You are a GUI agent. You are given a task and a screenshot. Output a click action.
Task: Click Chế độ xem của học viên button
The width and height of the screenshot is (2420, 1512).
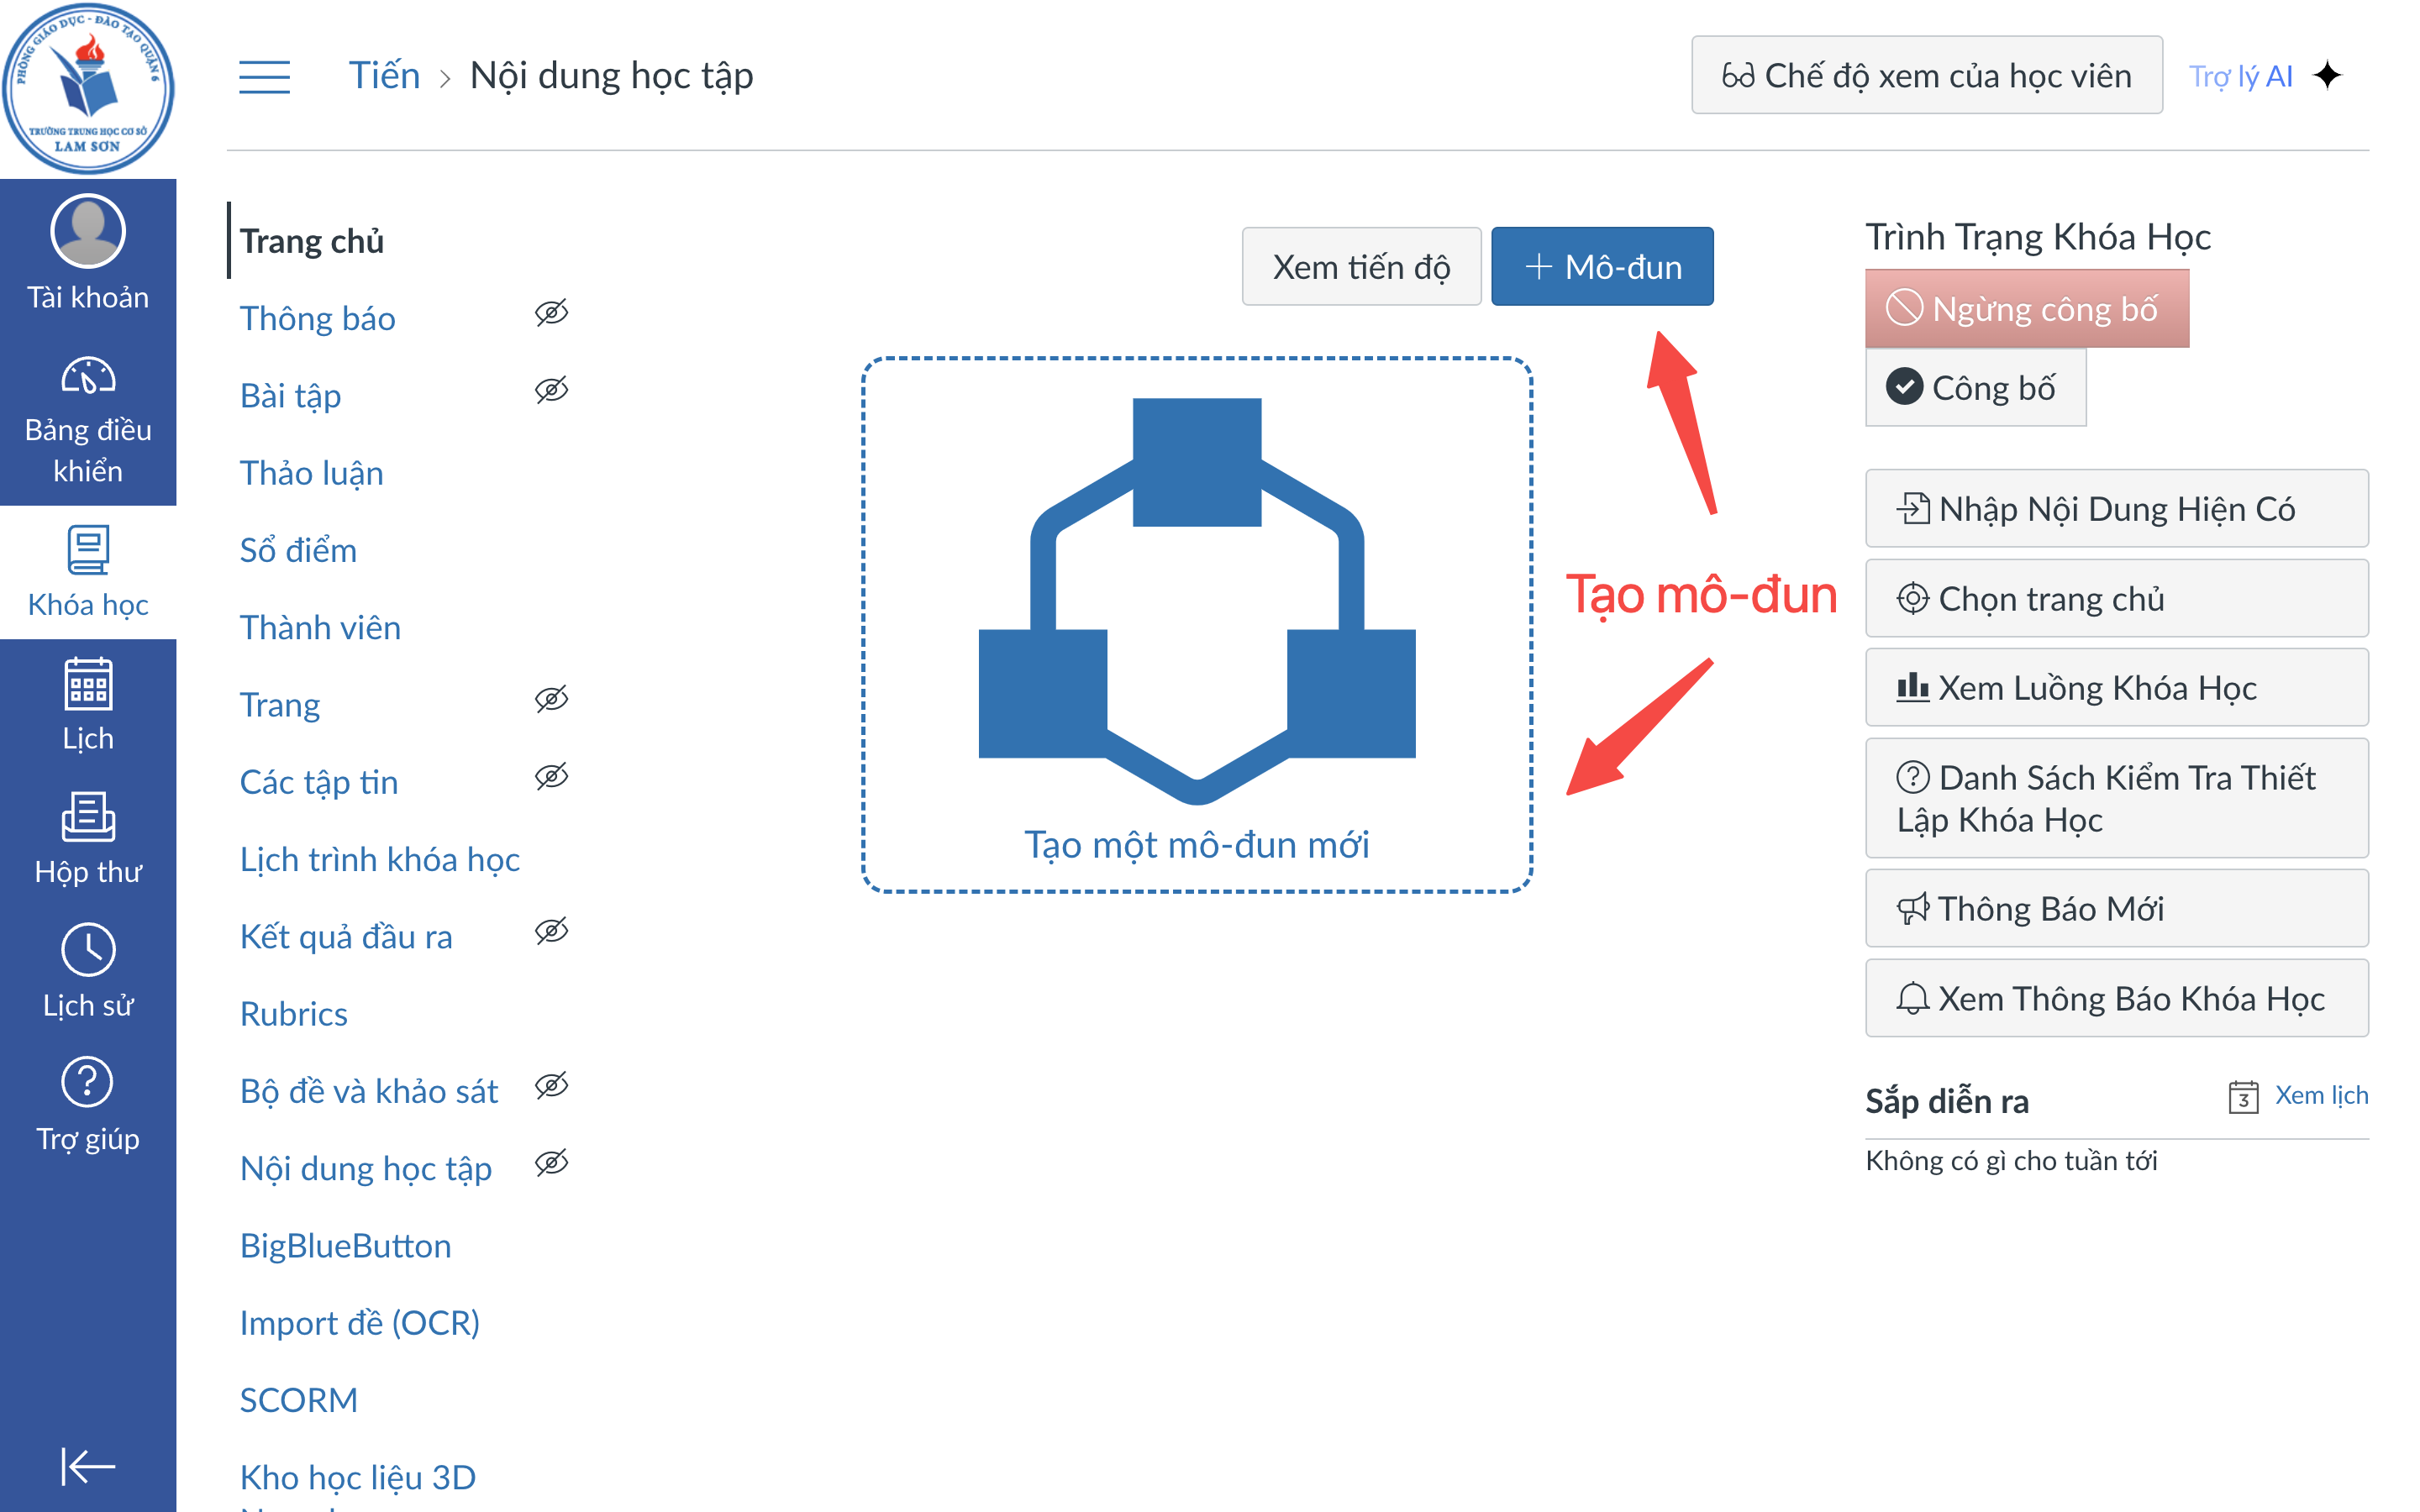tap(1927, 75)
